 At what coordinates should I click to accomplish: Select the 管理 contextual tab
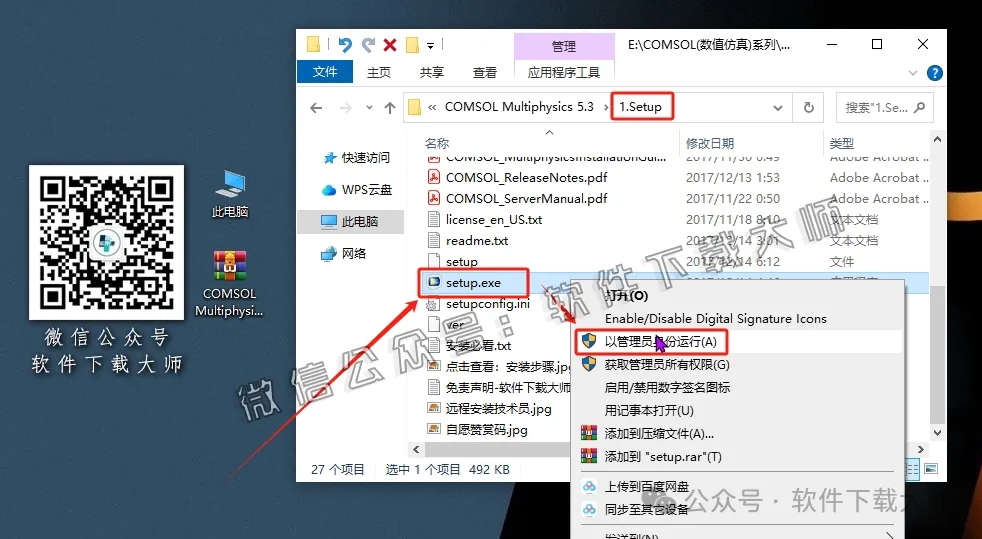point(564,46)
